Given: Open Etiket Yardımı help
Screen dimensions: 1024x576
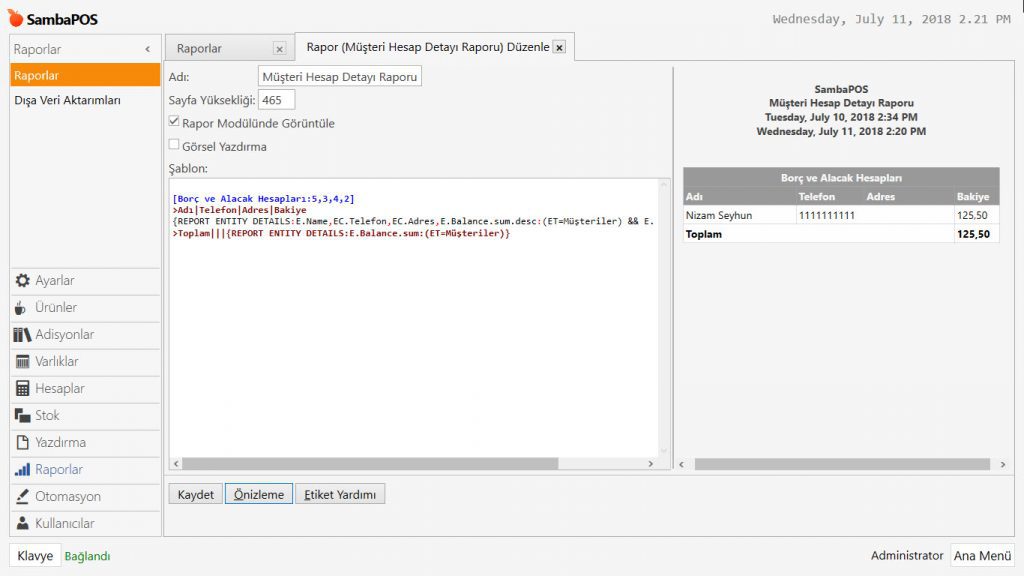Looking at the screenshot, I should click(339, 494).
